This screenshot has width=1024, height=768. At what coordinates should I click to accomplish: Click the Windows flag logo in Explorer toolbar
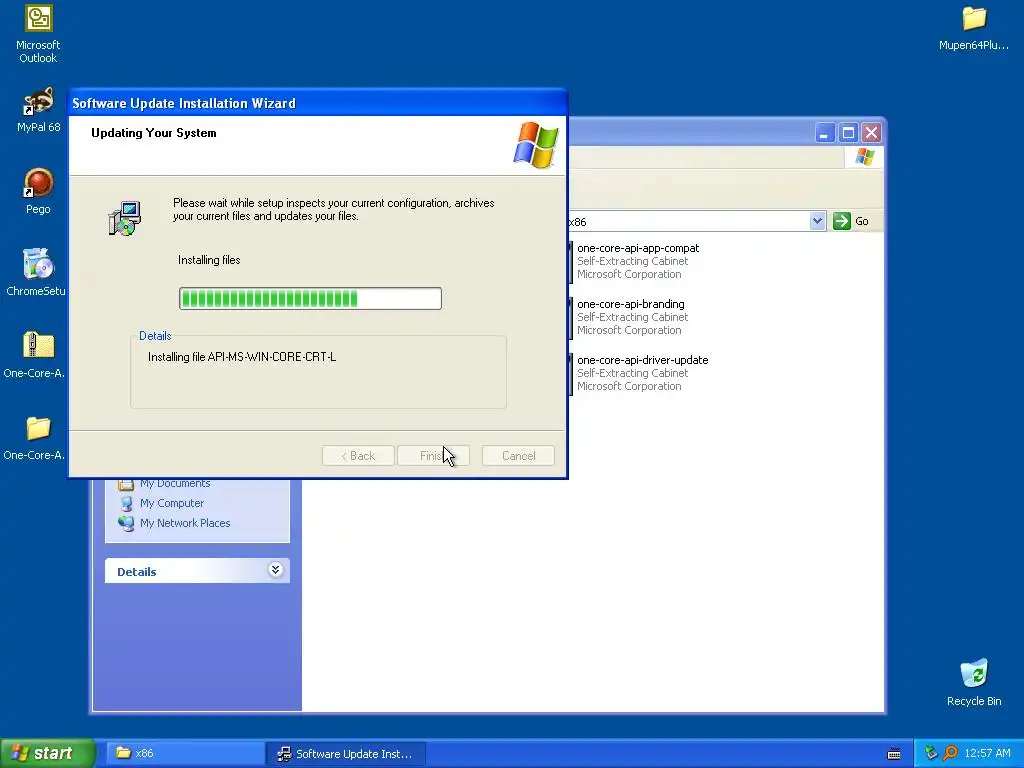865,157
